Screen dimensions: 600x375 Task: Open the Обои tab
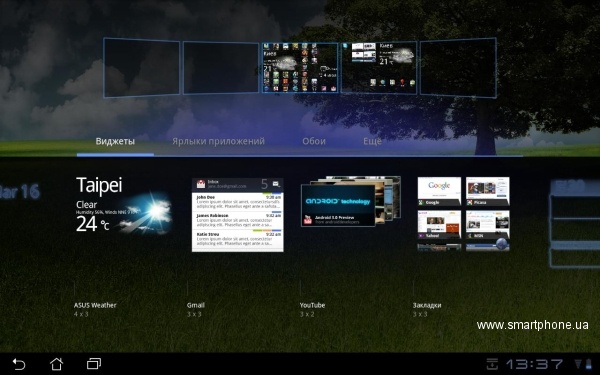pos(314,141)
